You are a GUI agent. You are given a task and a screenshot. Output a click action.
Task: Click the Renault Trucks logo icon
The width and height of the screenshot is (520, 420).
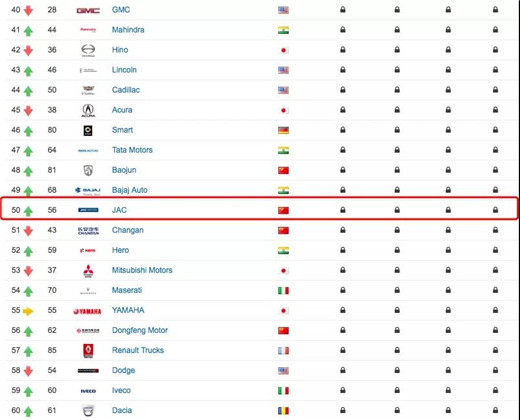(x=88, y=351)
